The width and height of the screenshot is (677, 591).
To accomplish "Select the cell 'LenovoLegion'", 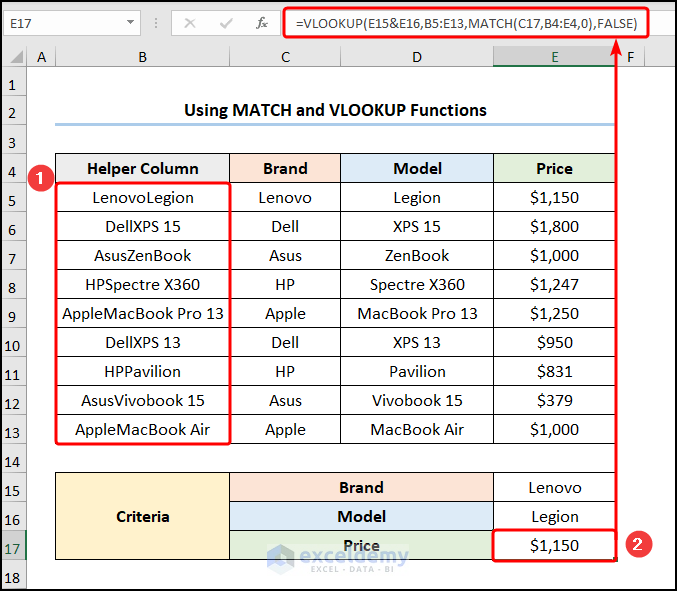I will point(142,197).
